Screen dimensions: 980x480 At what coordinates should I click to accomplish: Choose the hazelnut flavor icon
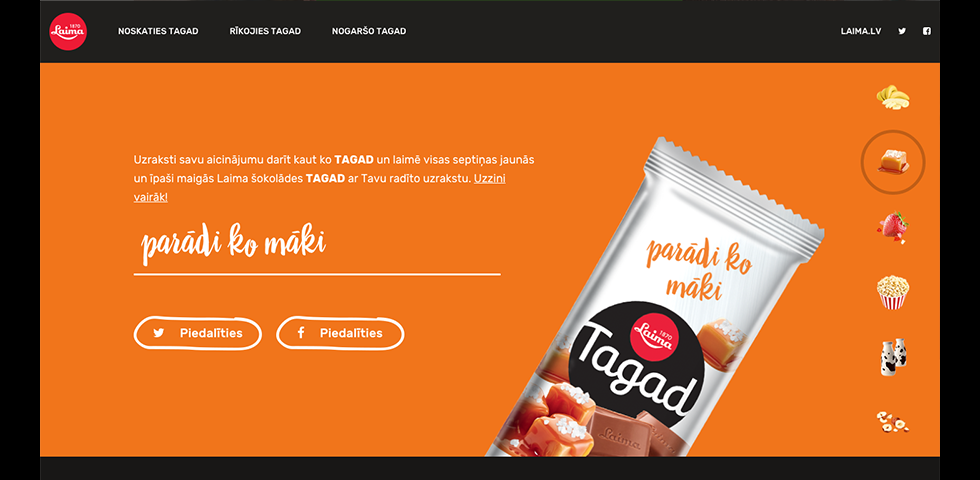pyautogui.click(x=892, y=422)
